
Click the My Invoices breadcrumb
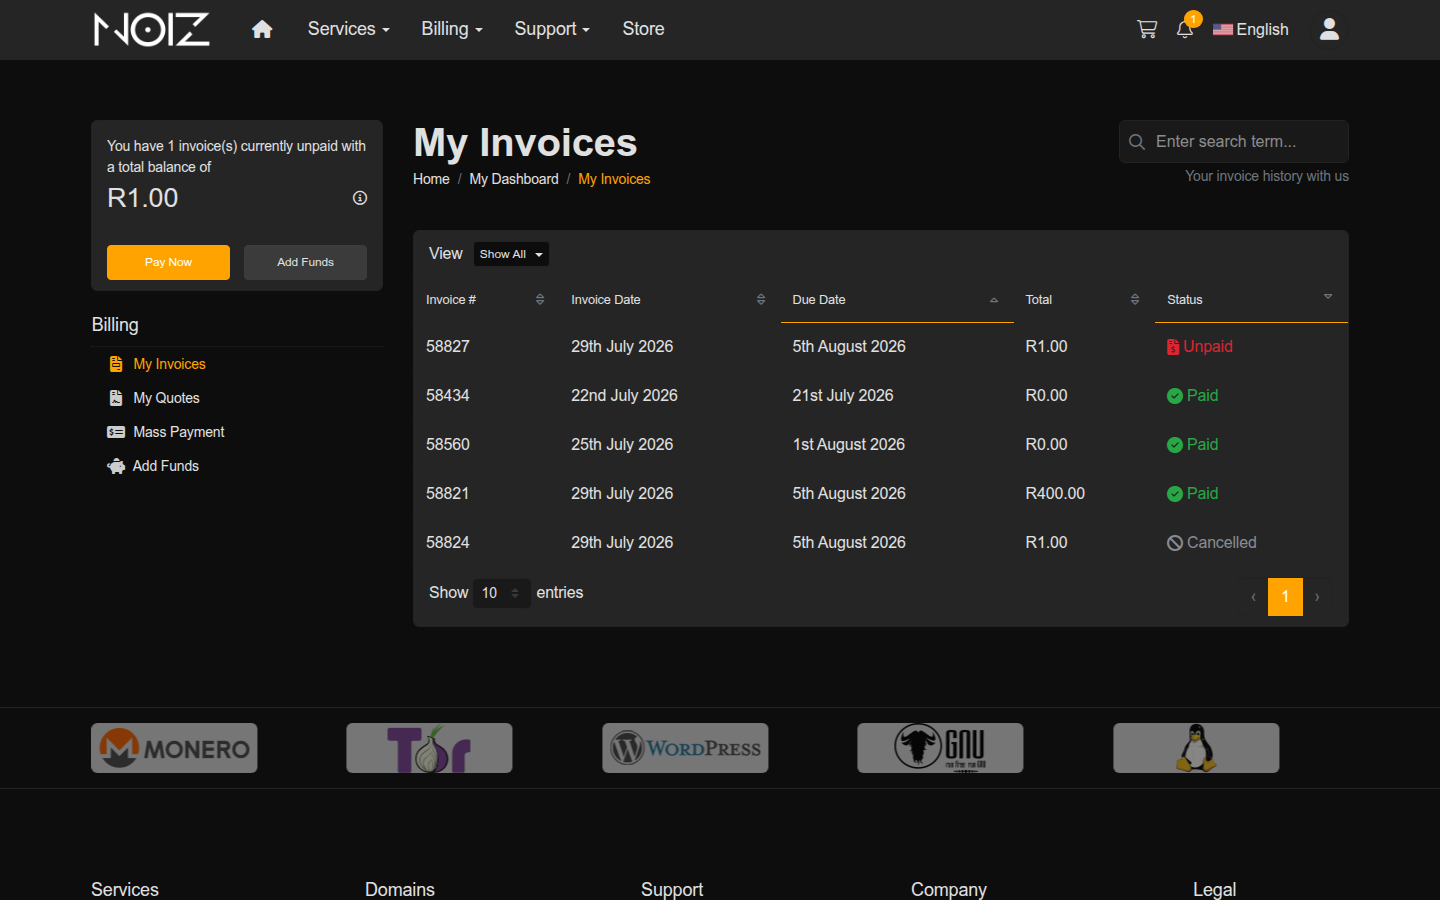coord(614,179)
